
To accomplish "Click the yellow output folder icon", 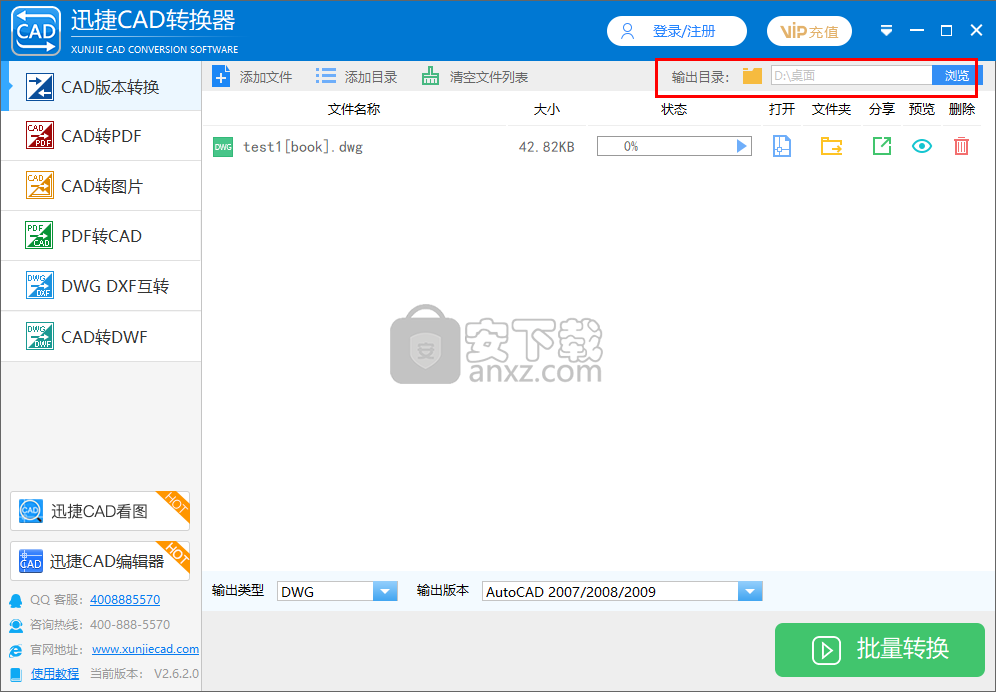I will (752, 76).
